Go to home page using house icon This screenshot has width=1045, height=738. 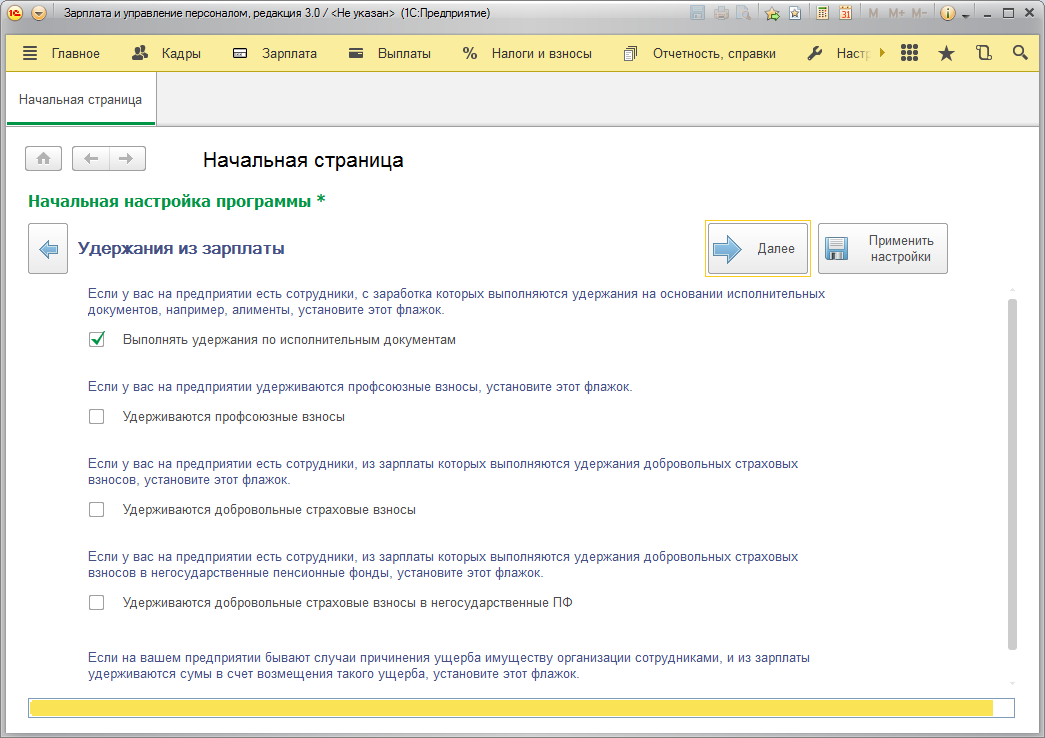(44, 158)
